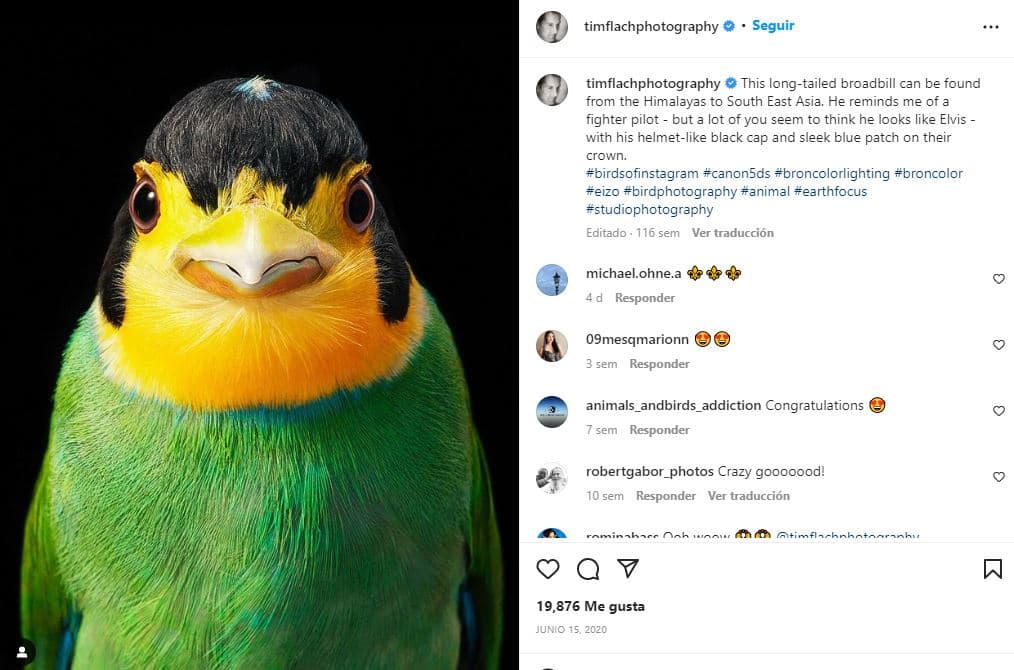Click the broadbill bird photo
Image resolution: width=1014 pixels, height=670 pixels.
coord(260,335)
